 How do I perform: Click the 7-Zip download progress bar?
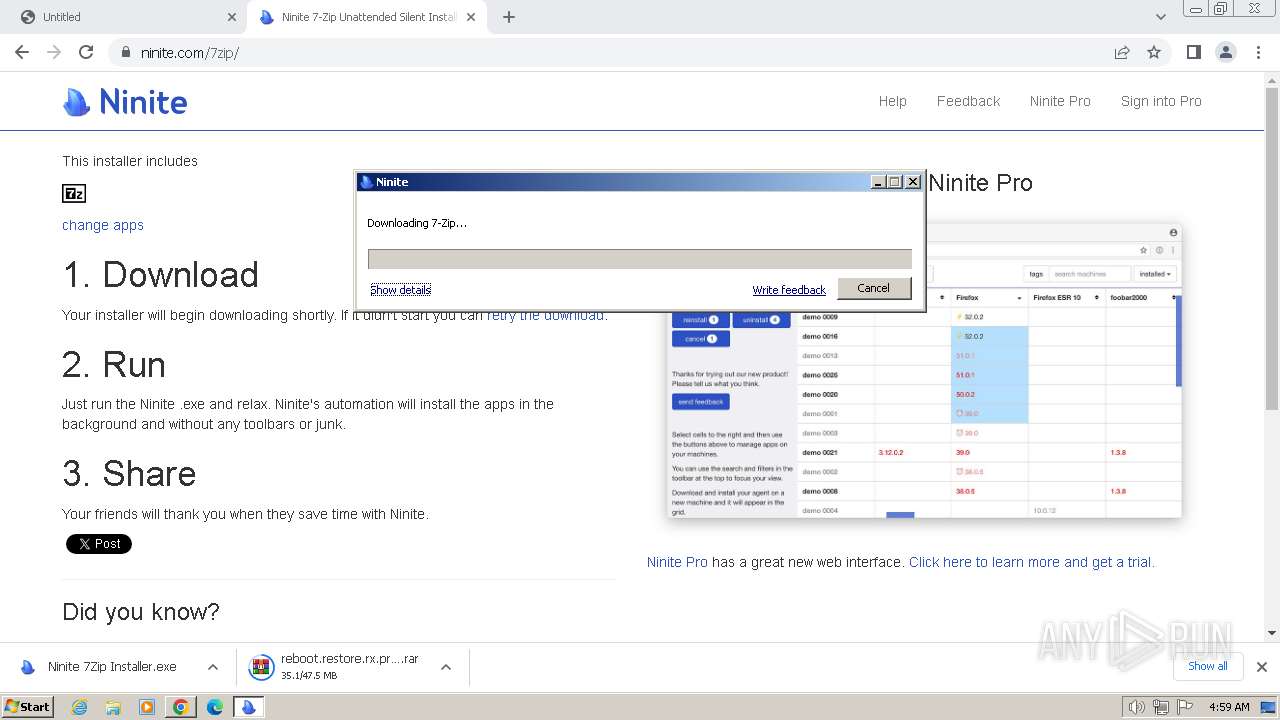point(640,259)
